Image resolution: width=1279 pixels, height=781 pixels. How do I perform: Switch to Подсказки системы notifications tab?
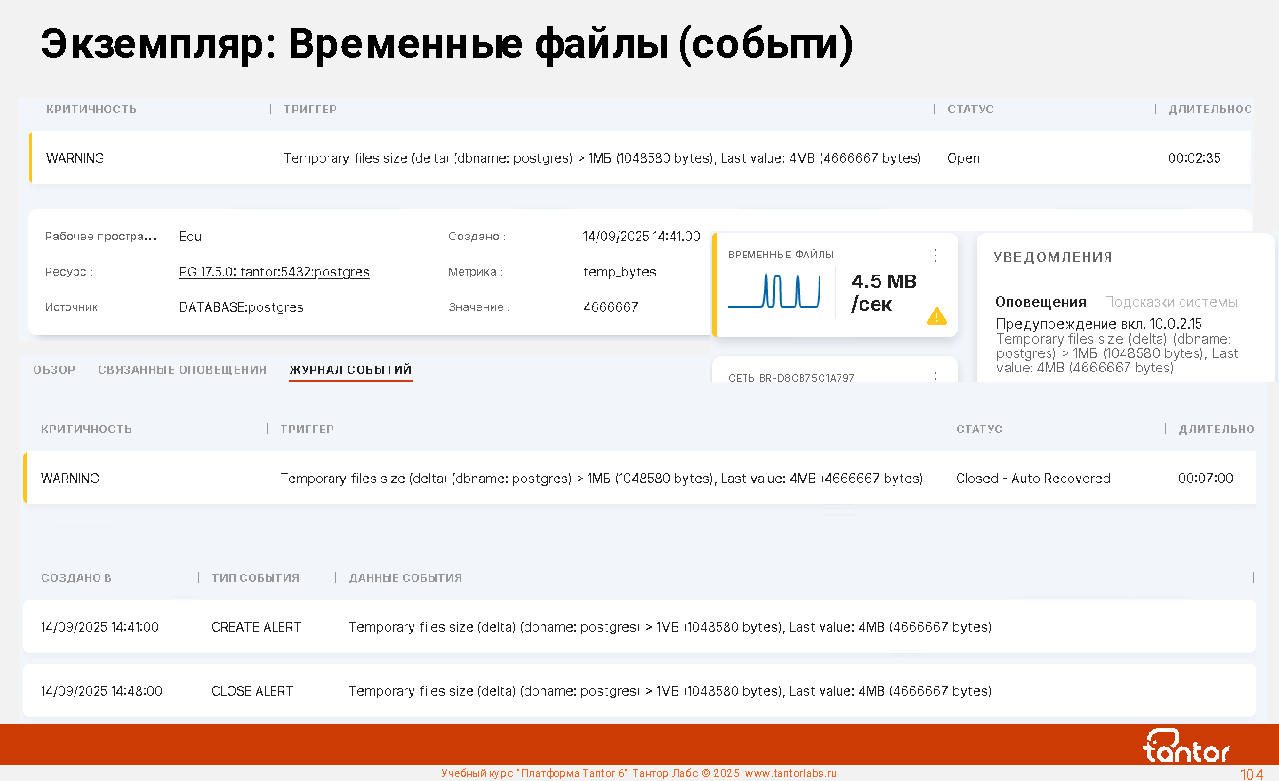coord(1171,302)
